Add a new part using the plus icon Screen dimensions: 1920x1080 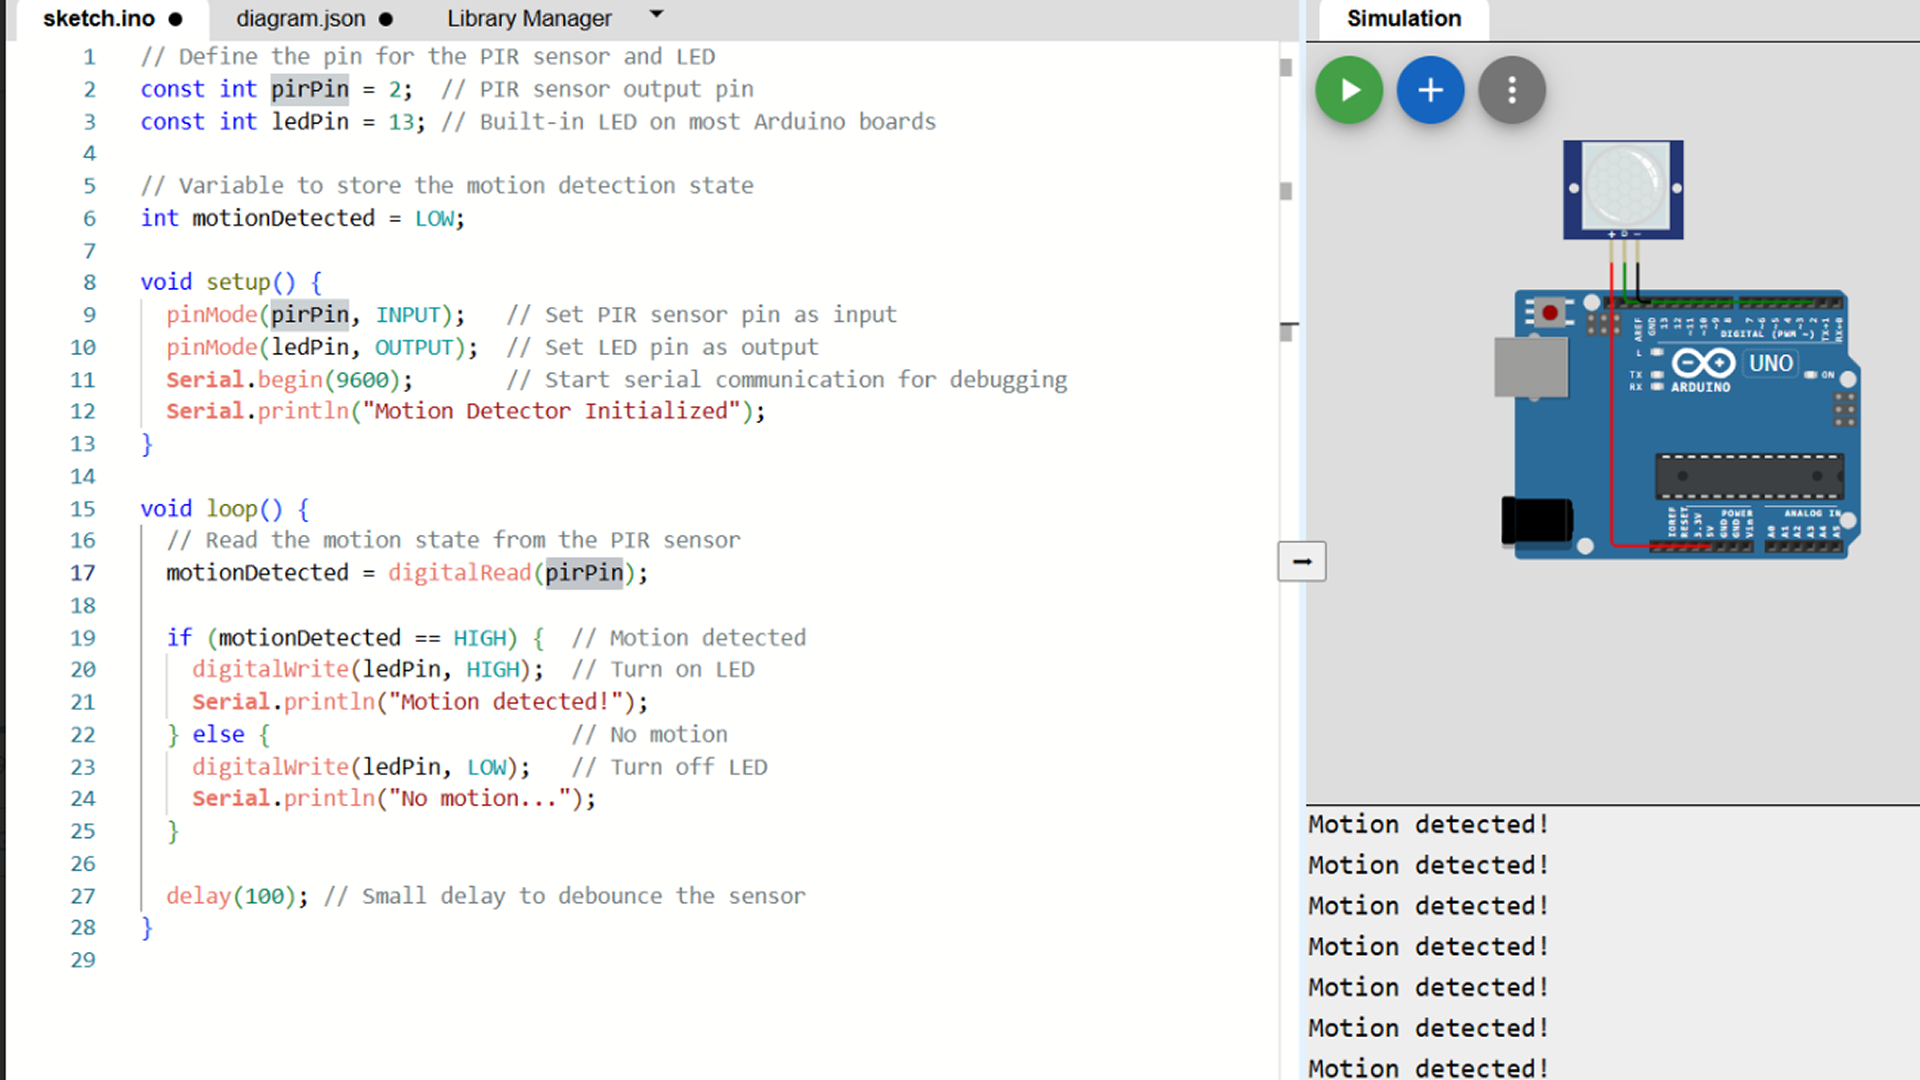coord(1431,90)
